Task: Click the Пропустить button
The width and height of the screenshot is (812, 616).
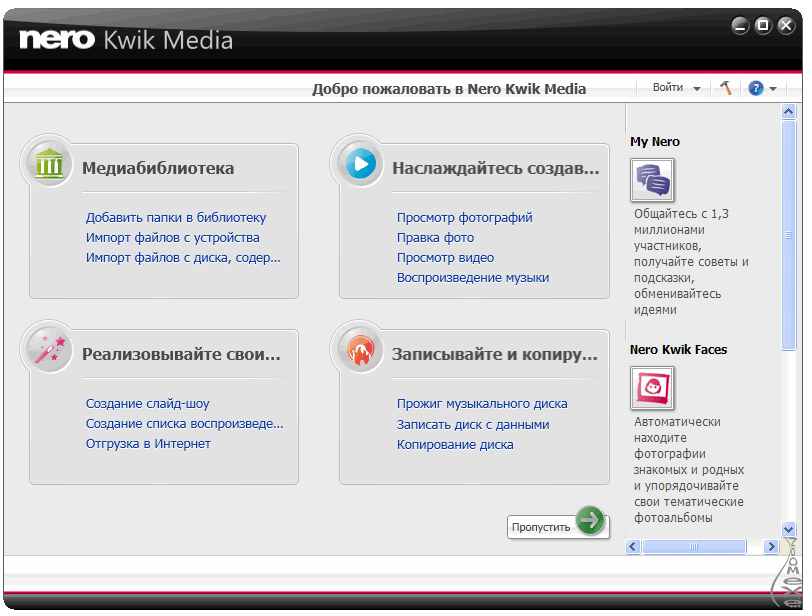Action: tap(557, 526)
